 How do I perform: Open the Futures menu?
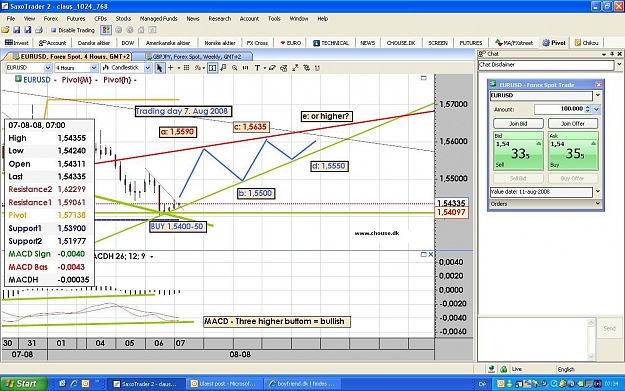(76, 19)
